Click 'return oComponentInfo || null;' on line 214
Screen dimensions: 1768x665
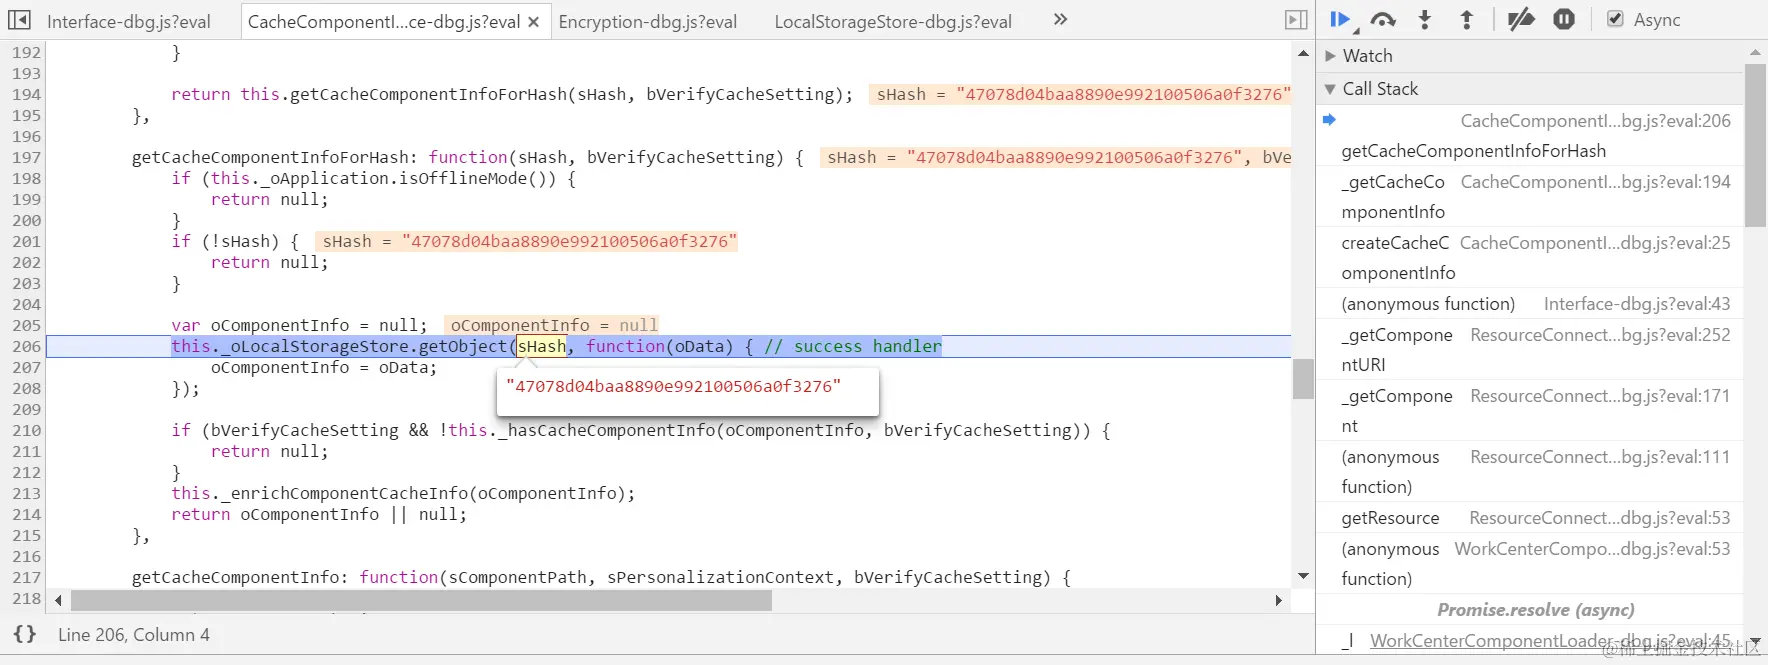[x=319, y=514]
